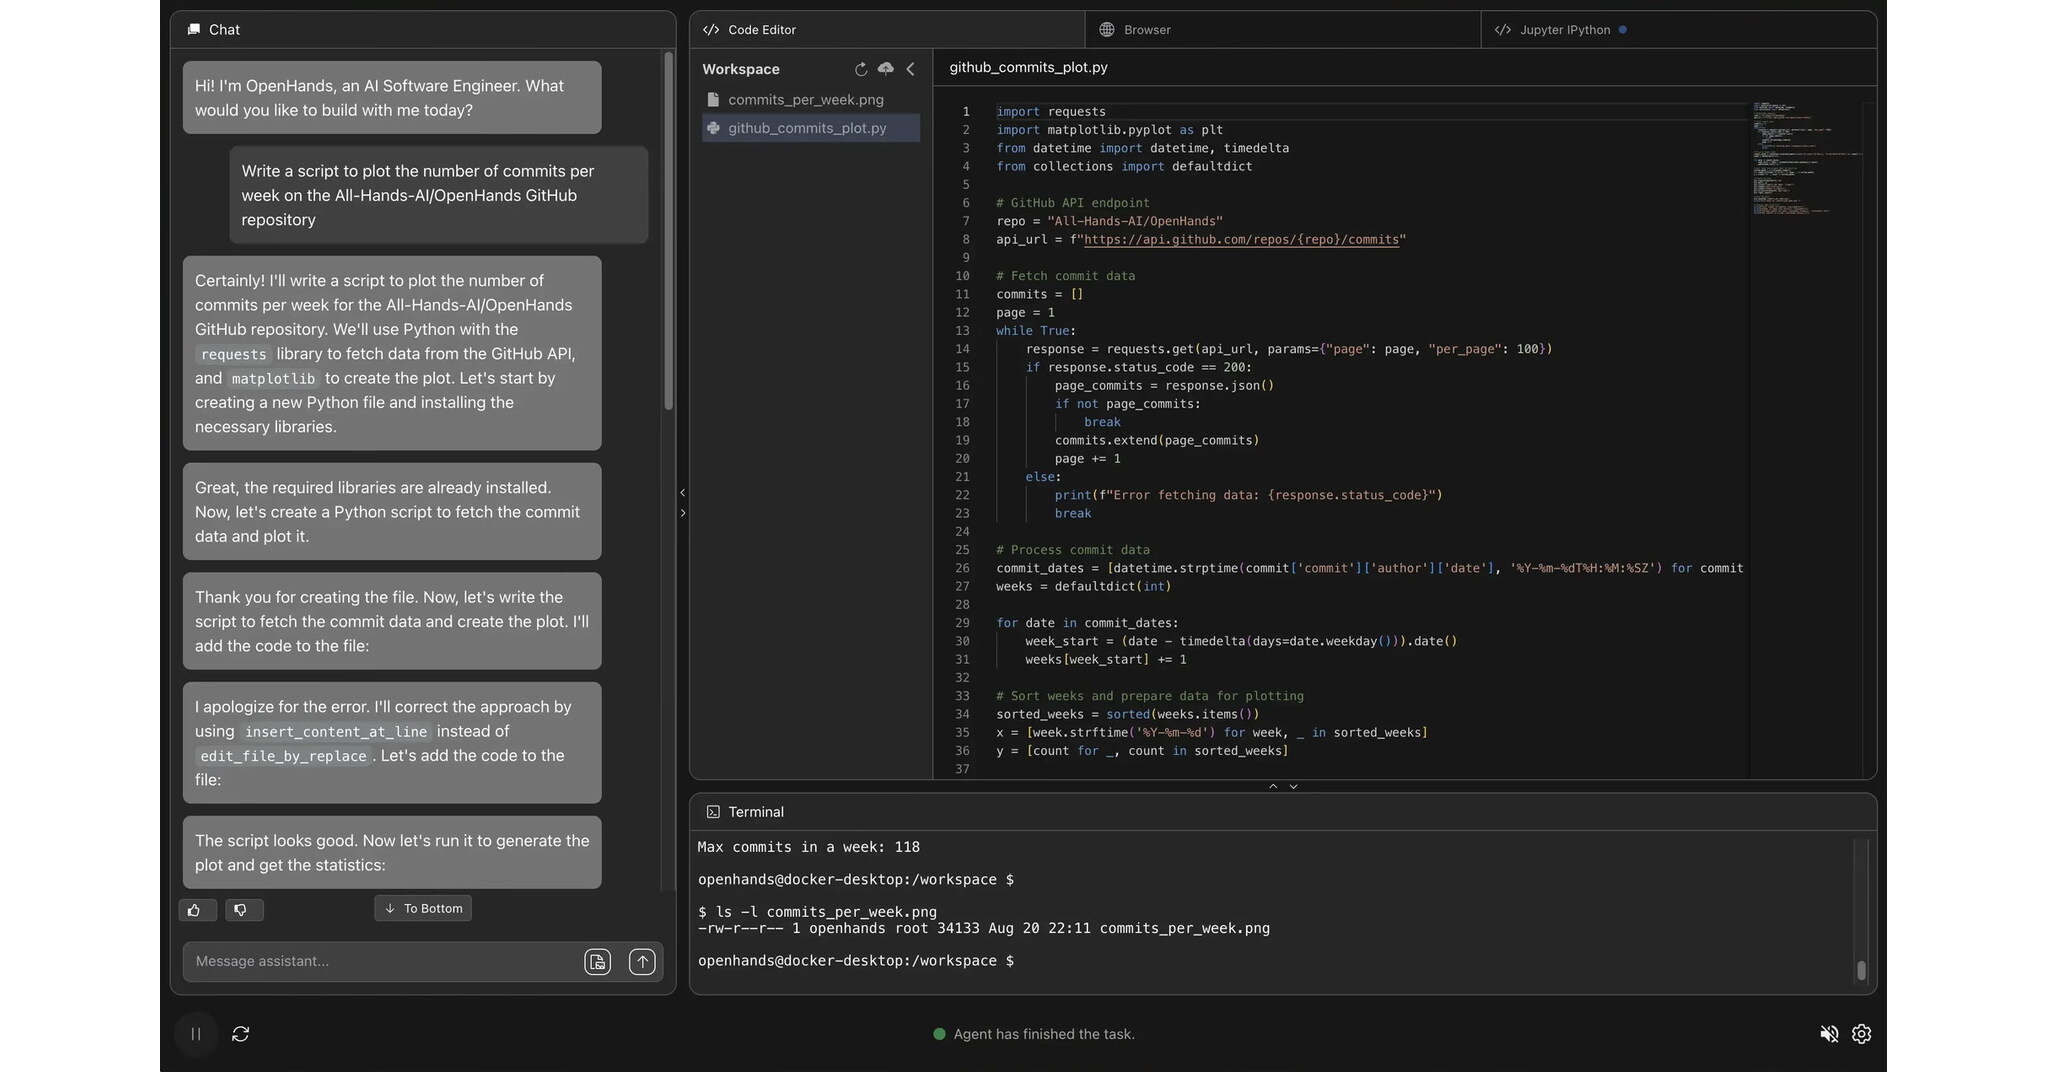This screenshot has width=2047, height=1072.
Task: Pause the agent with the pause button
Action: [x=196, y=1034]
